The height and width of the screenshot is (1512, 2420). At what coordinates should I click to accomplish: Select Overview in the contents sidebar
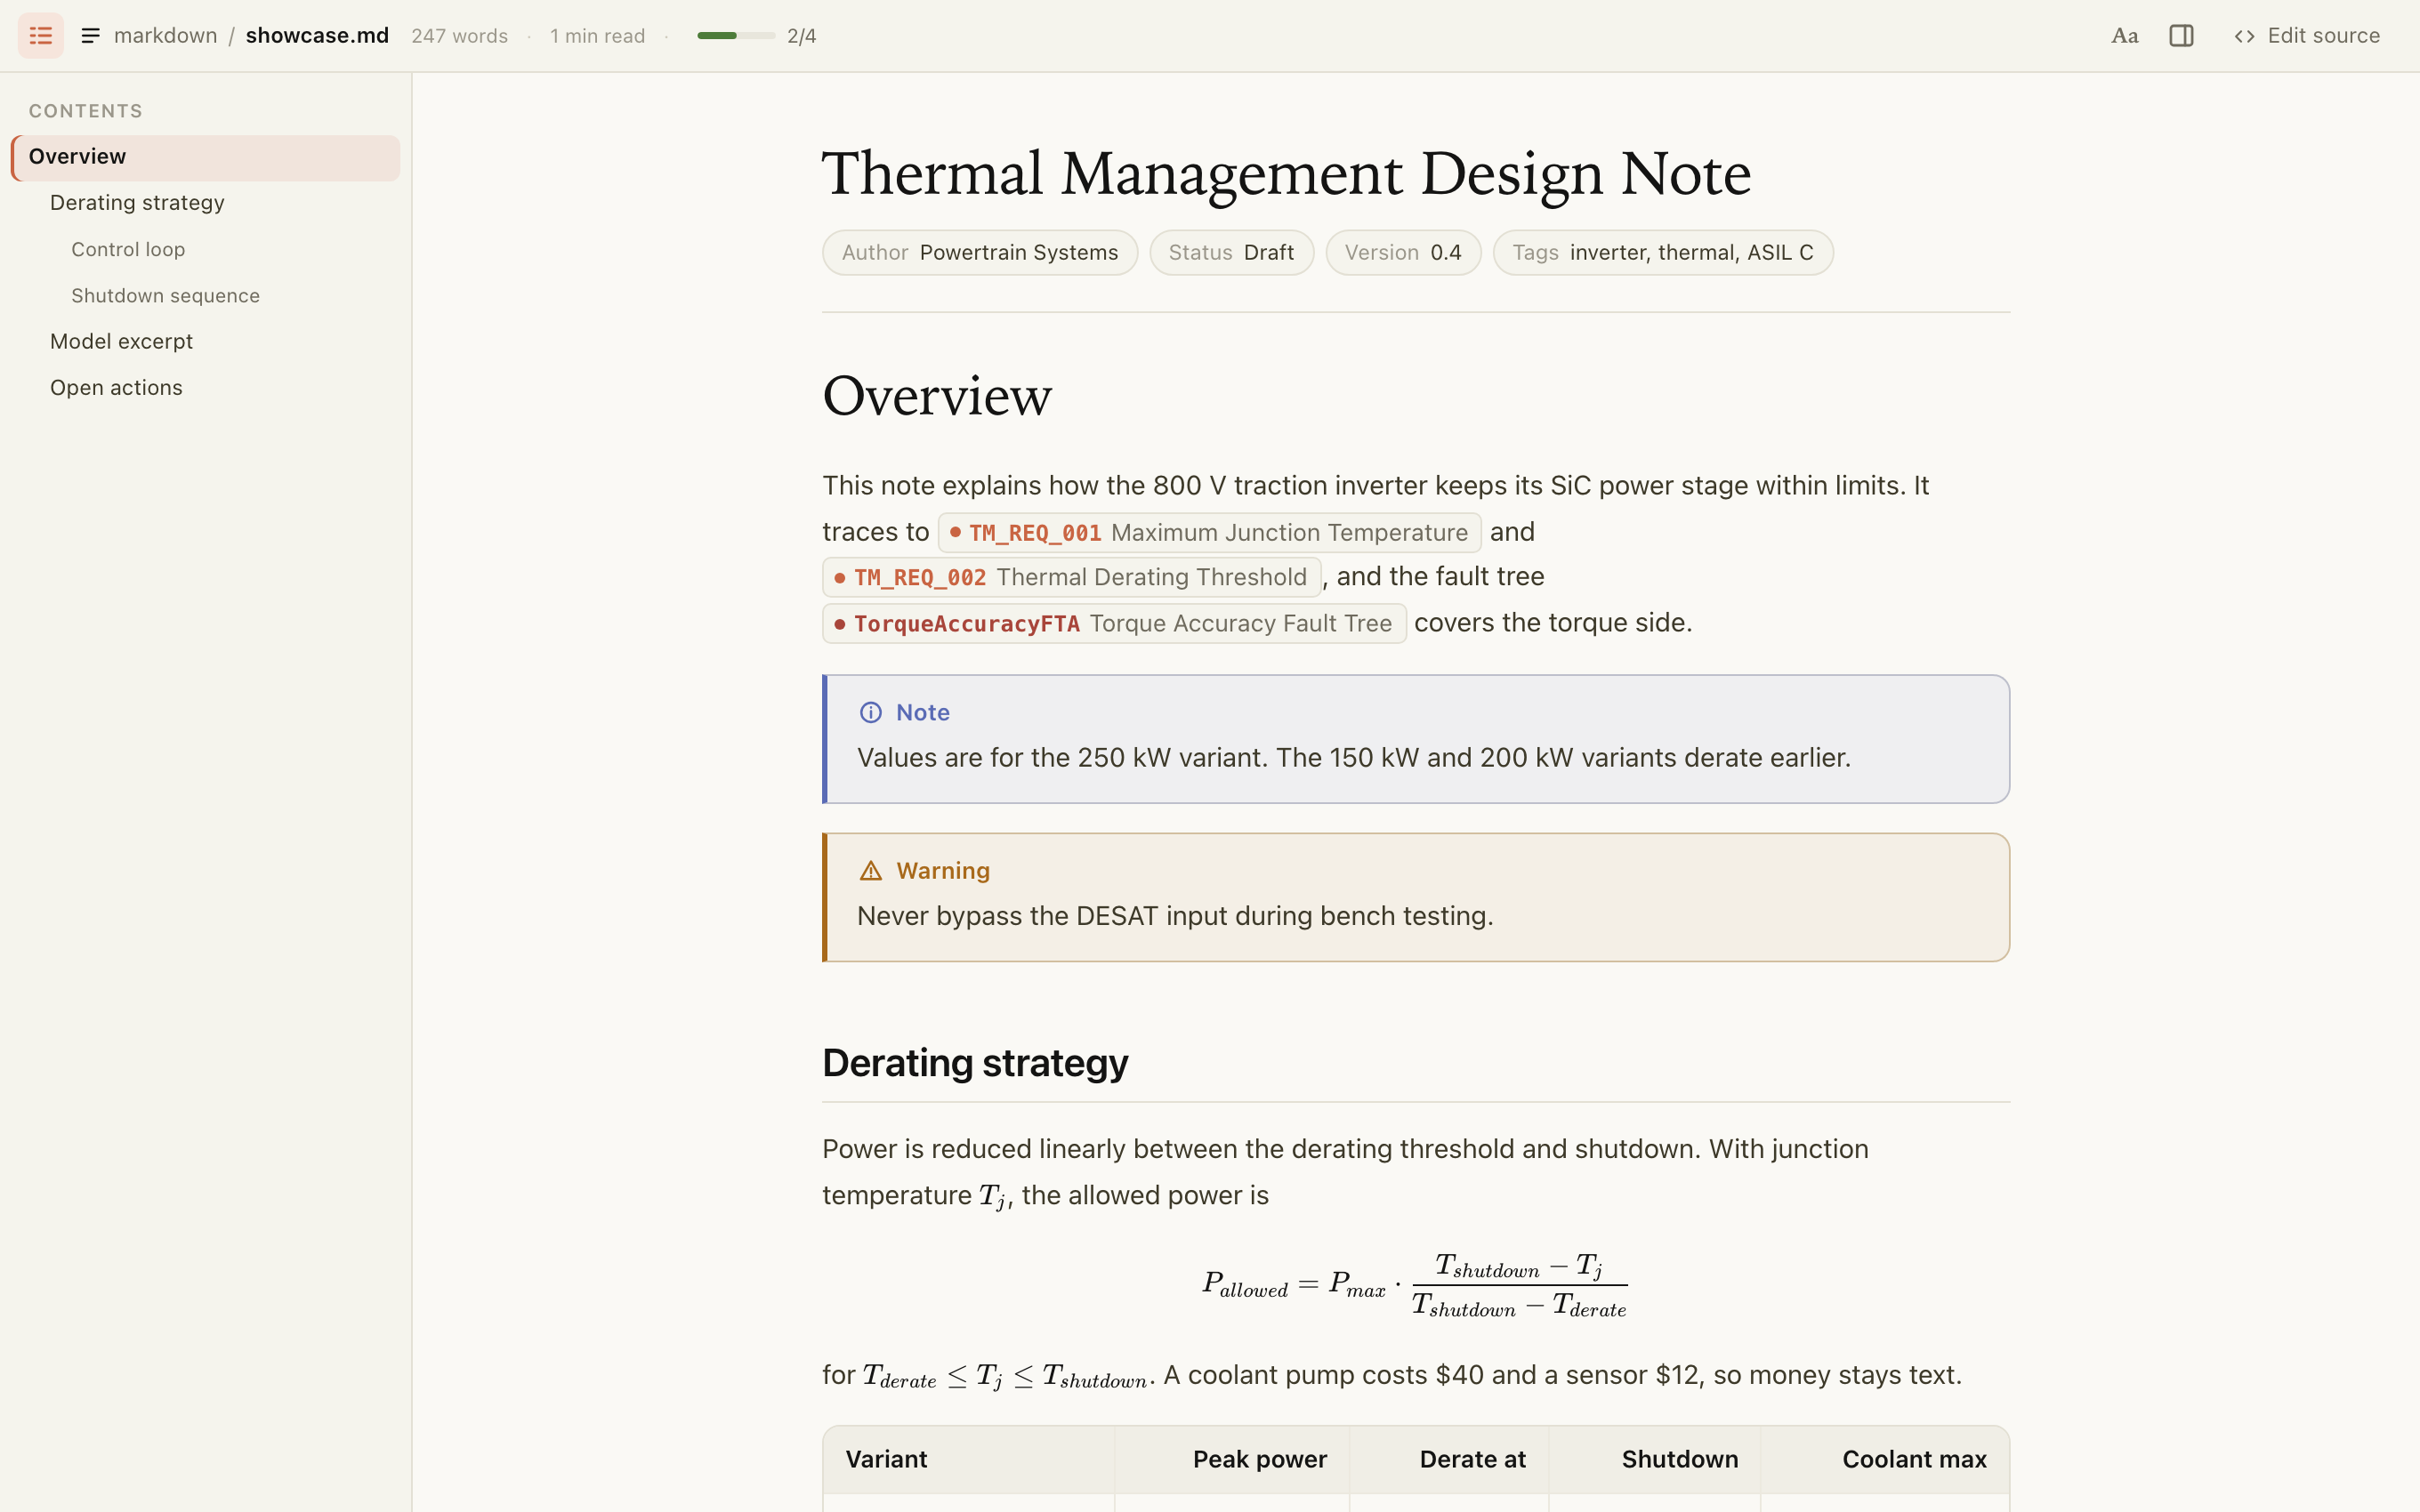click(x=206, y=157)
